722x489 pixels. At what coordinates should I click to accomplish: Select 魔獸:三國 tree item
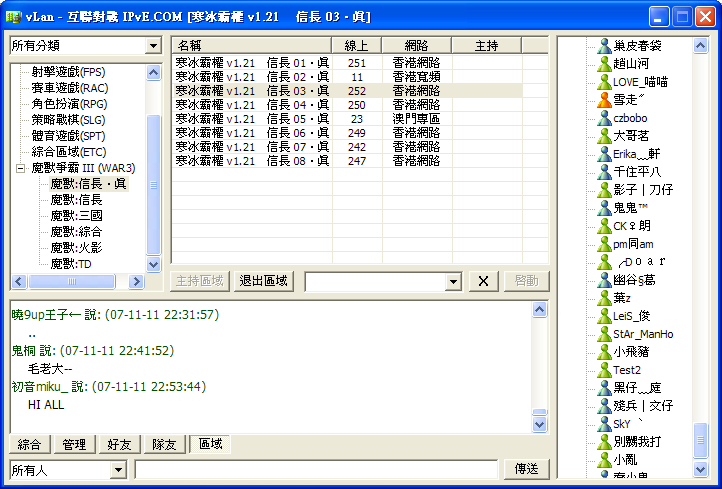point(76,216)
